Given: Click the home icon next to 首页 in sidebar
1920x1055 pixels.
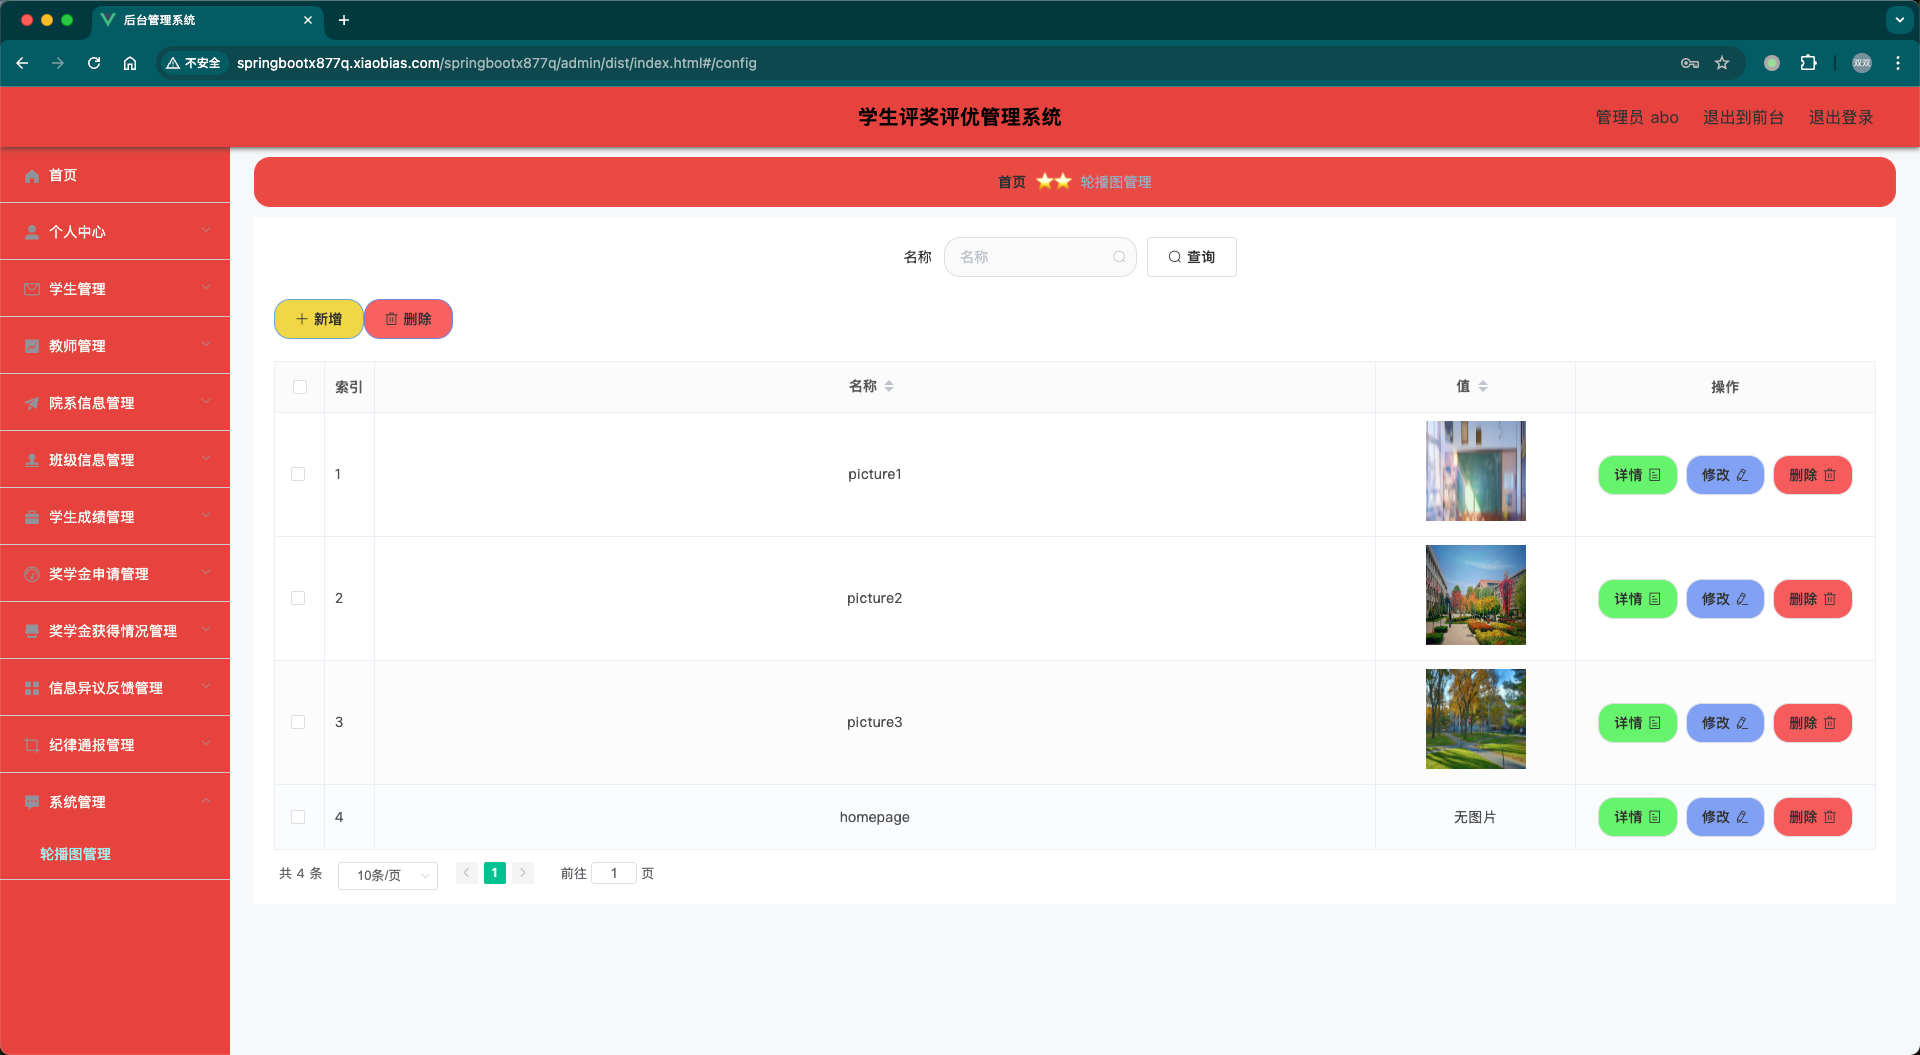Looking at the screenshot, I should (x=32, y=176).
